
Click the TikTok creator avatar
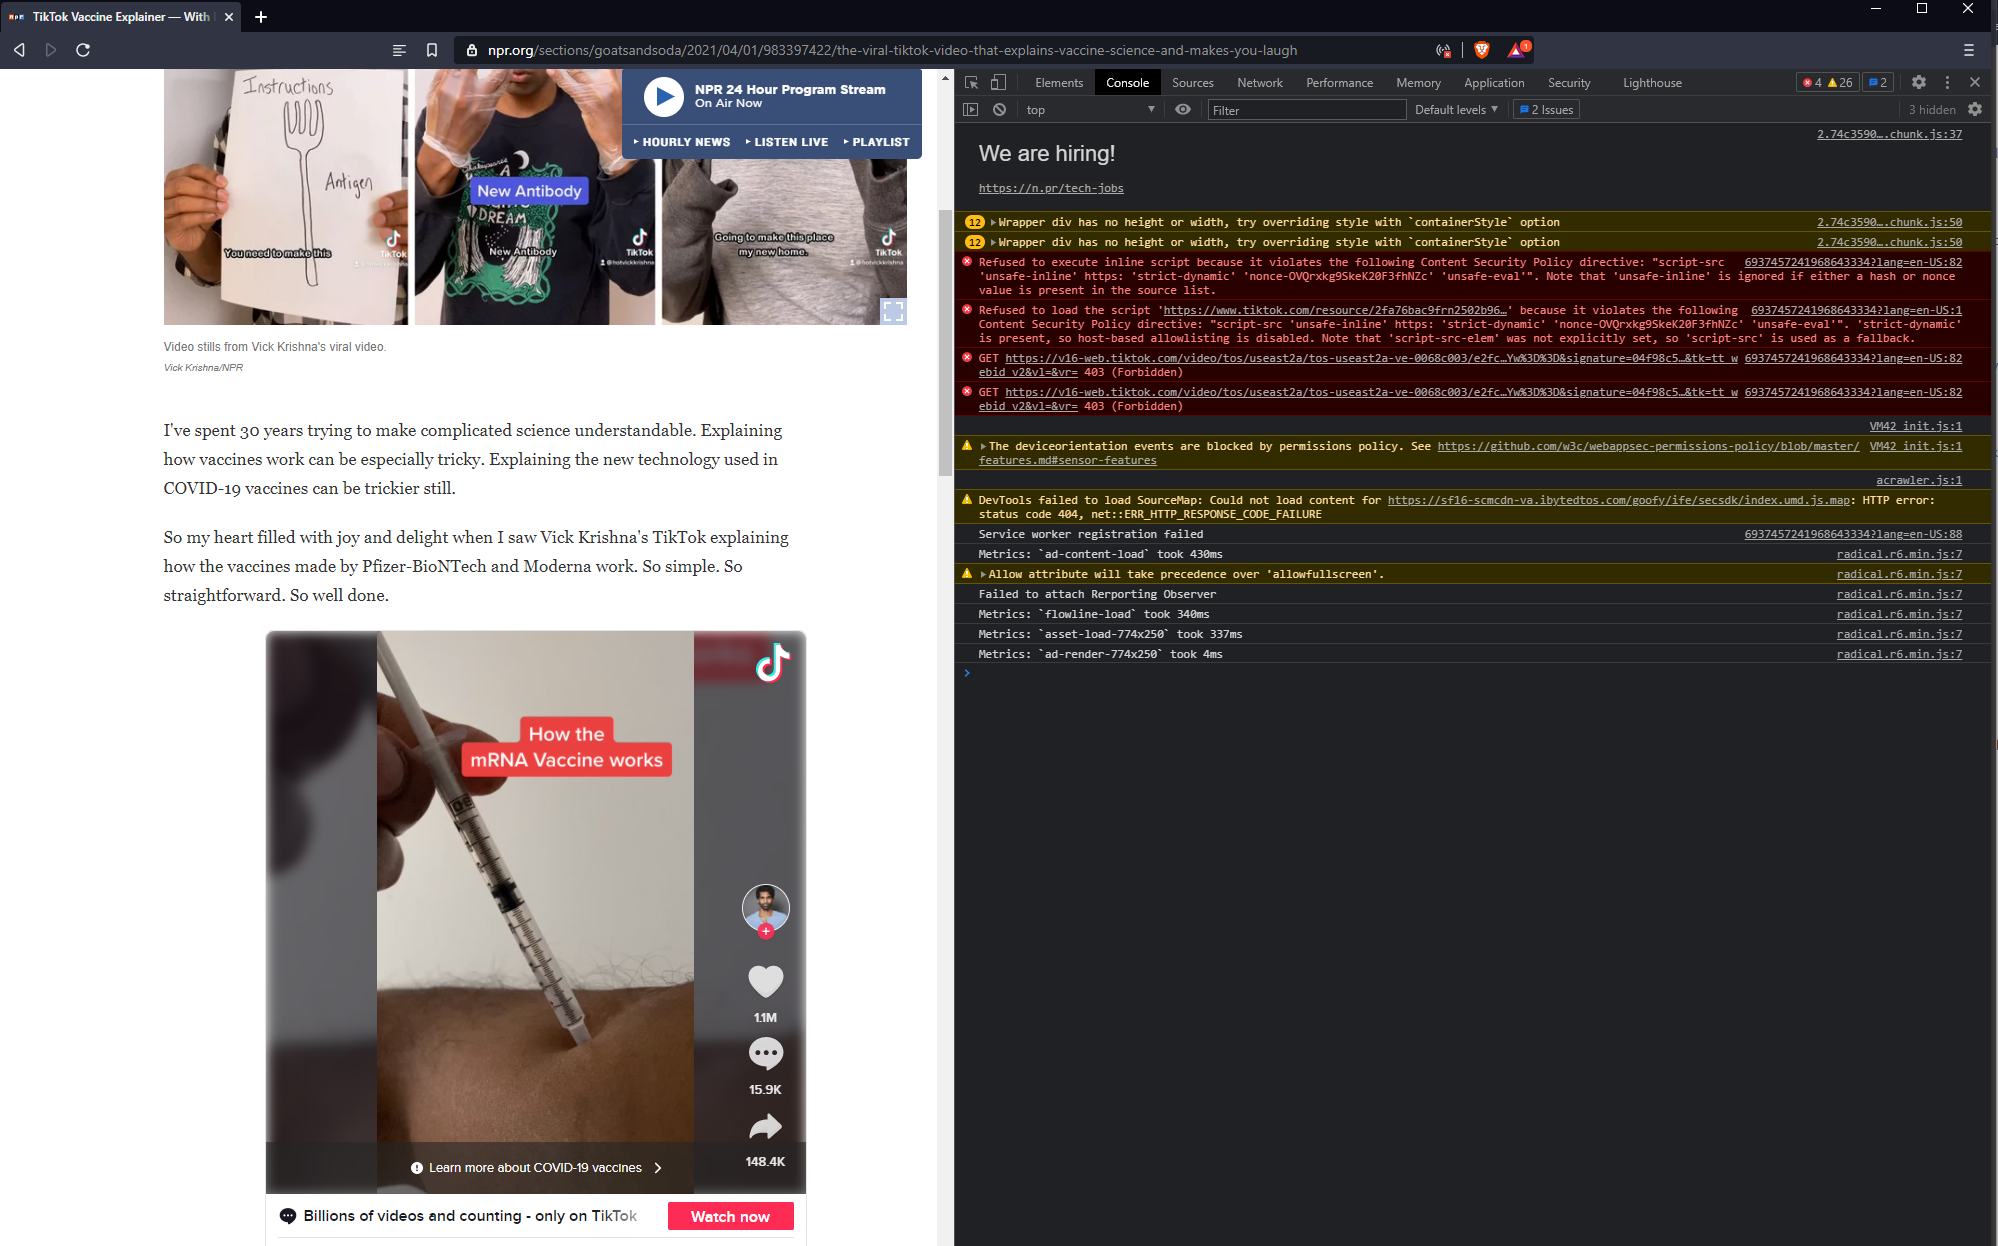[x=765, y=908]
